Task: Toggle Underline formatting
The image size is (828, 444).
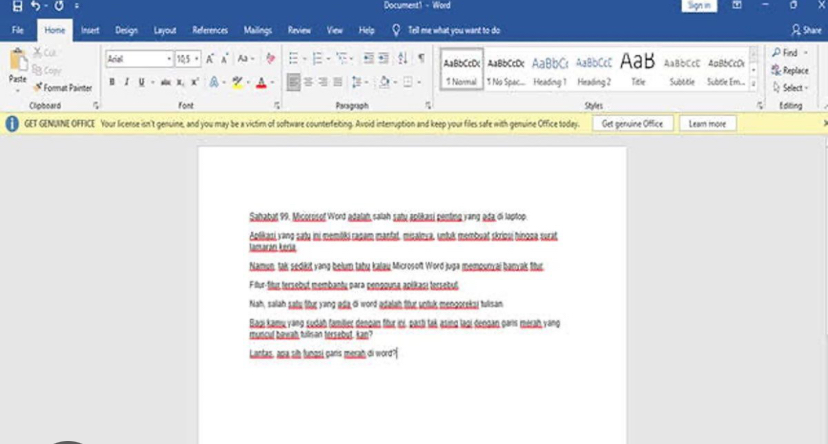Action: (x=141, y=82)
